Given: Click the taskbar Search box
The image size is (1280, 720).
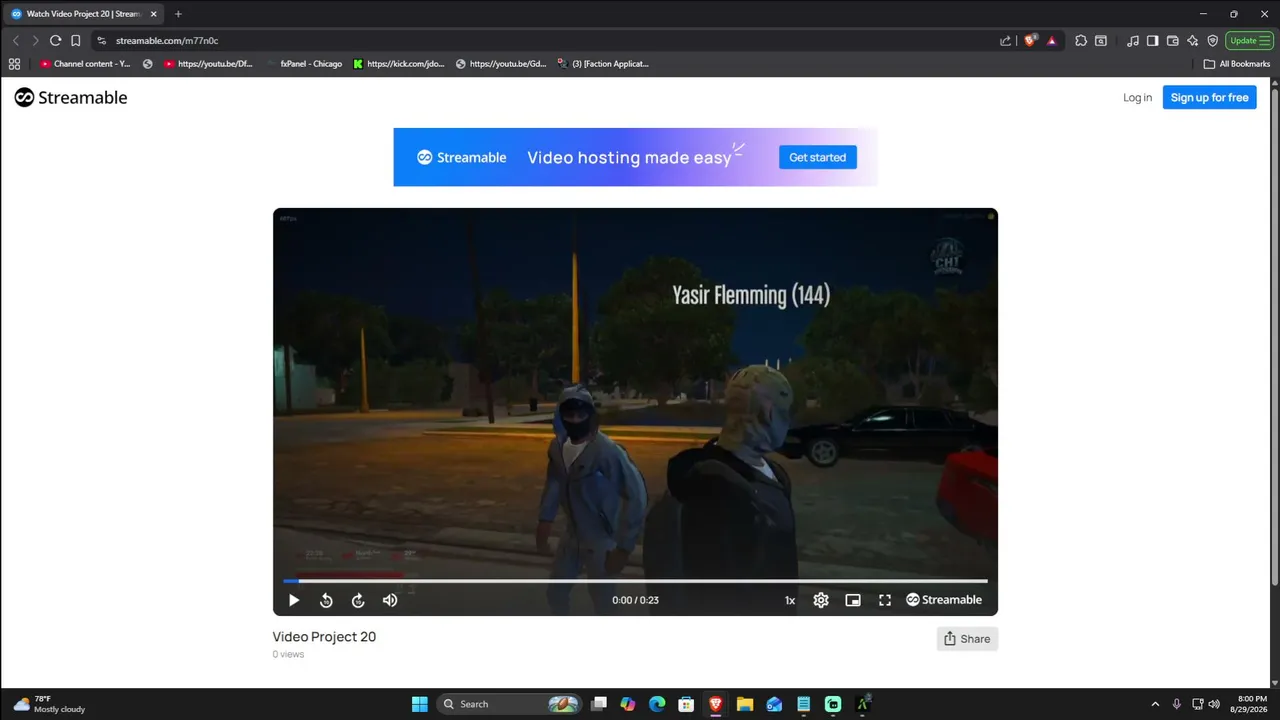Looking at the screenshot, I should point(510,704).
